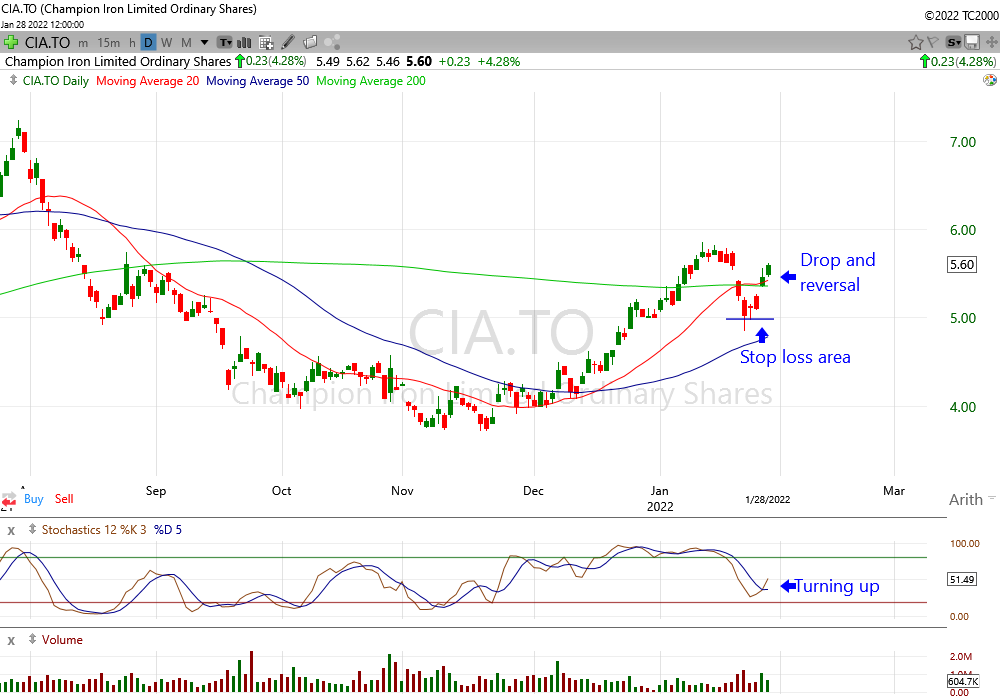Open the Arith scale type dropdown
The width and height of the screenshot is (1000, 700).
[x=972, y=499]
